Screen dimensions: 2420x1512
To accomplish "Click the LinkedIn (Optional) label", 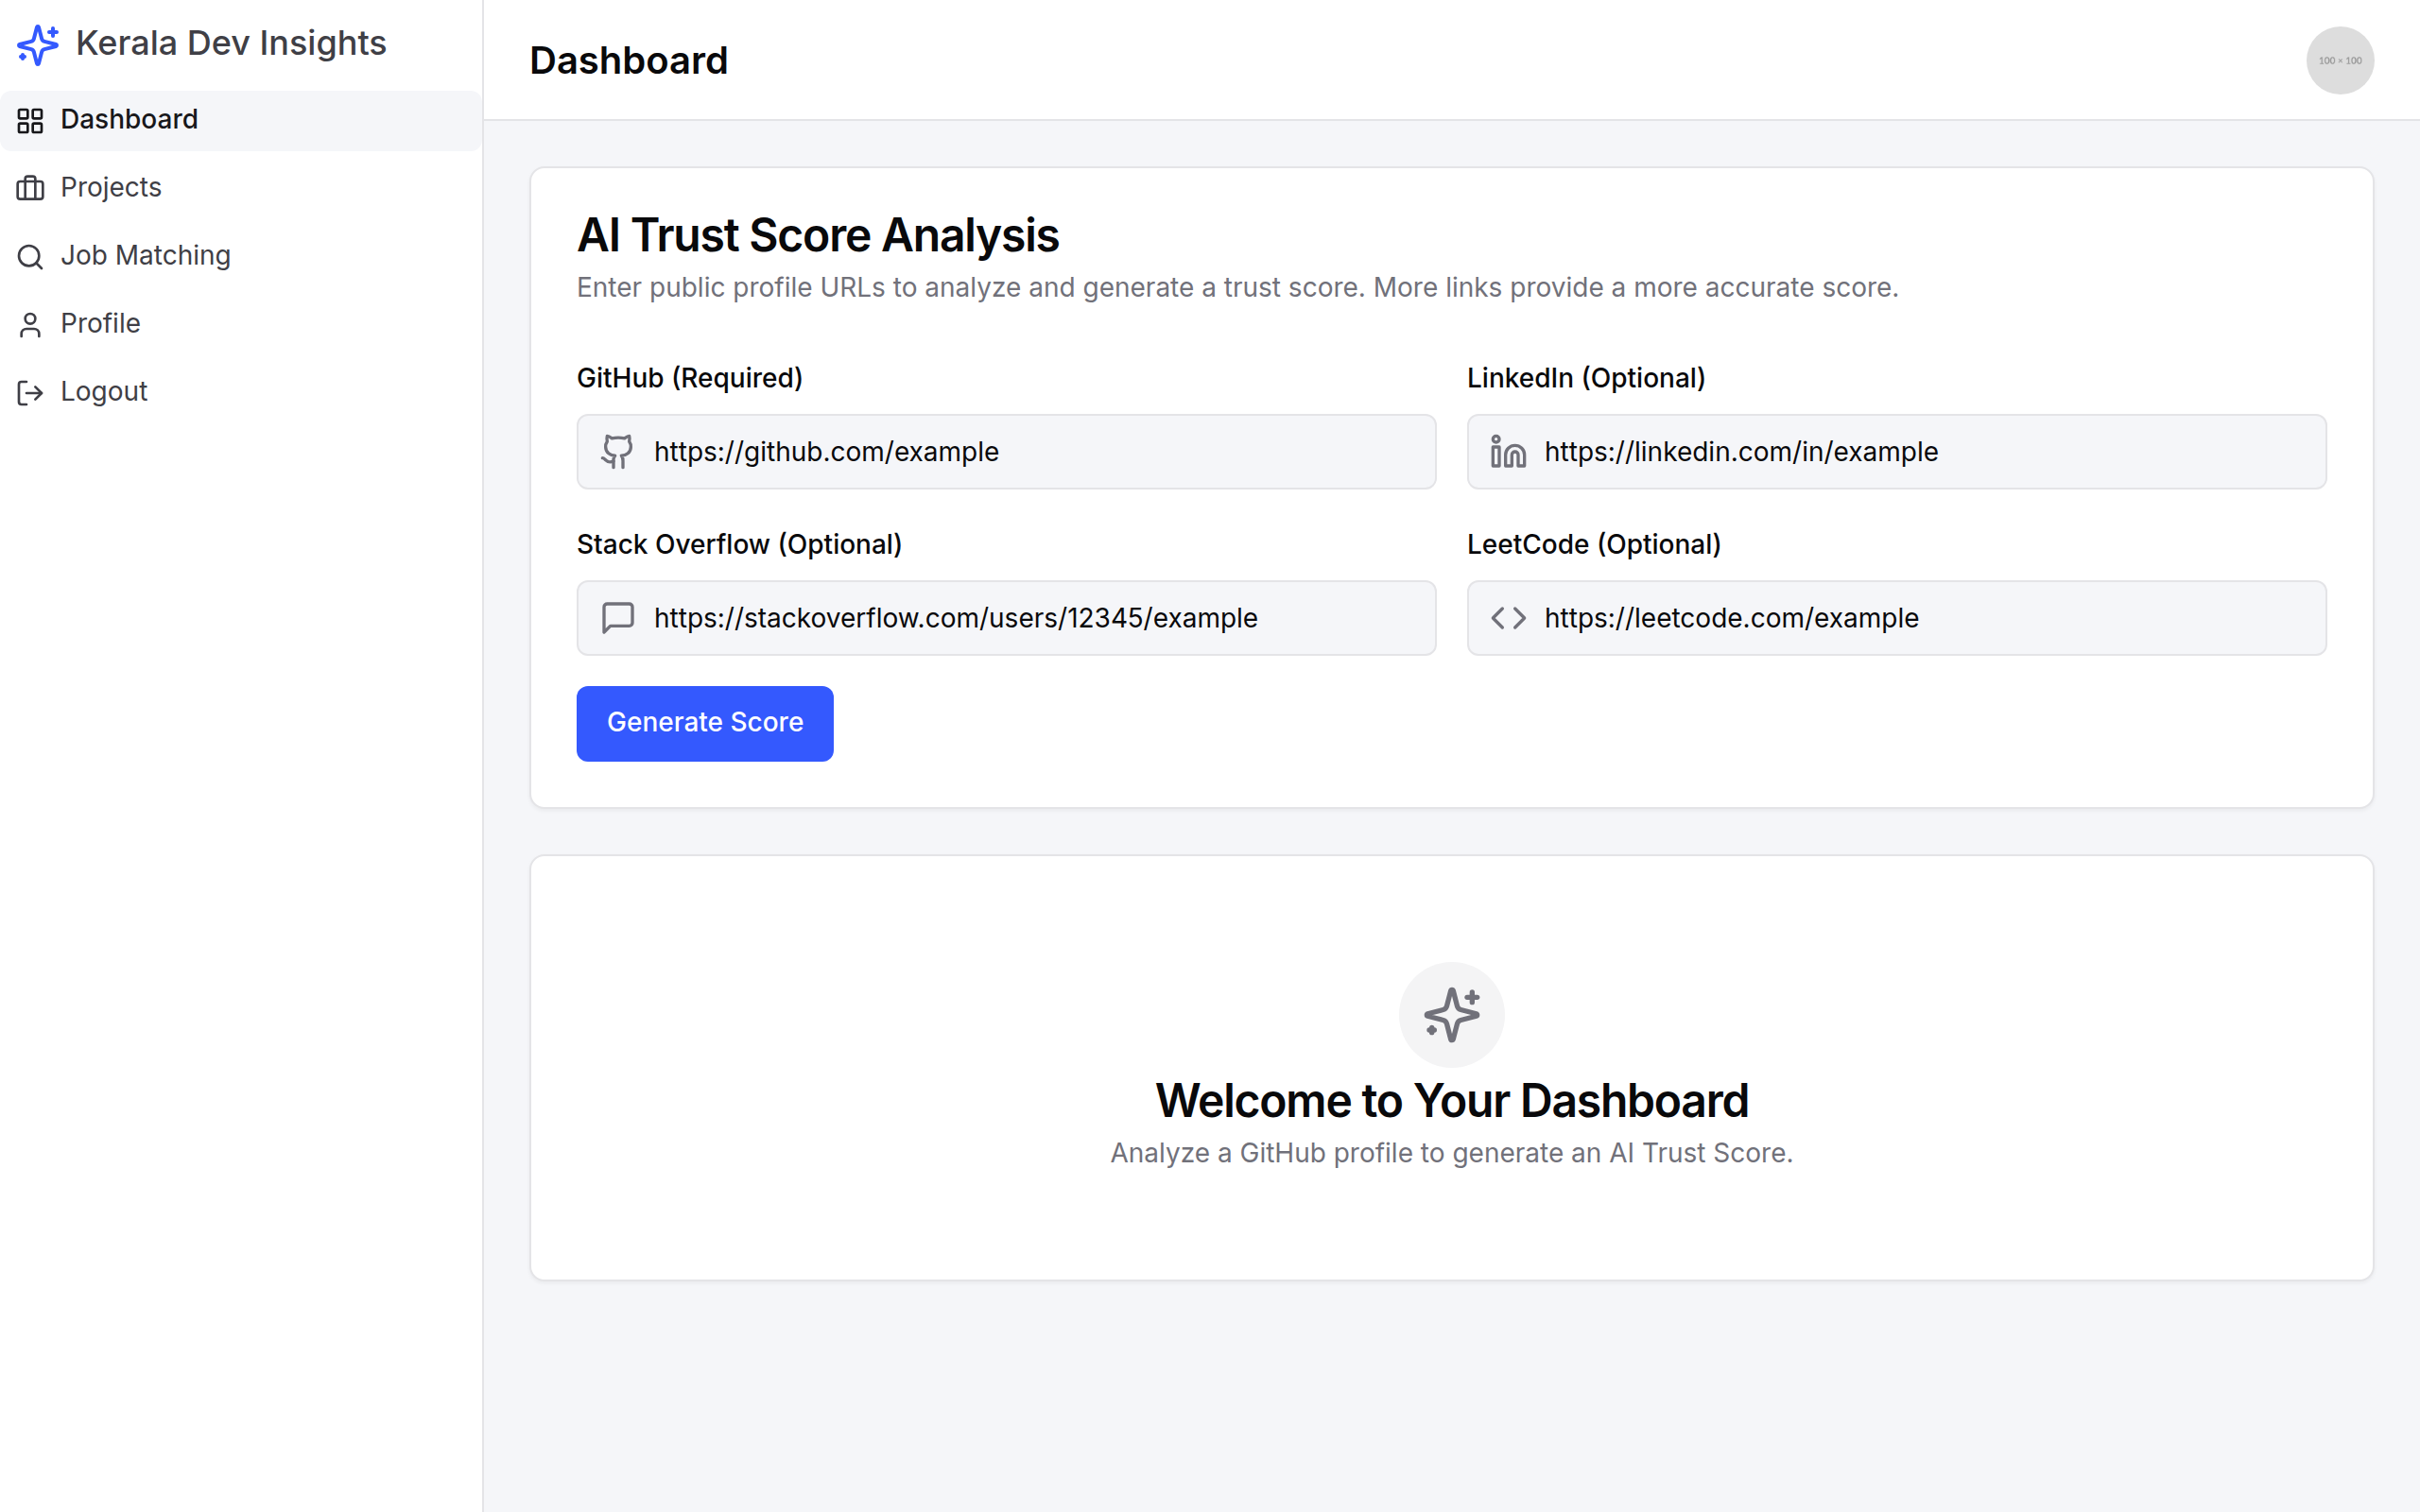I will (x=1586, y=378).
